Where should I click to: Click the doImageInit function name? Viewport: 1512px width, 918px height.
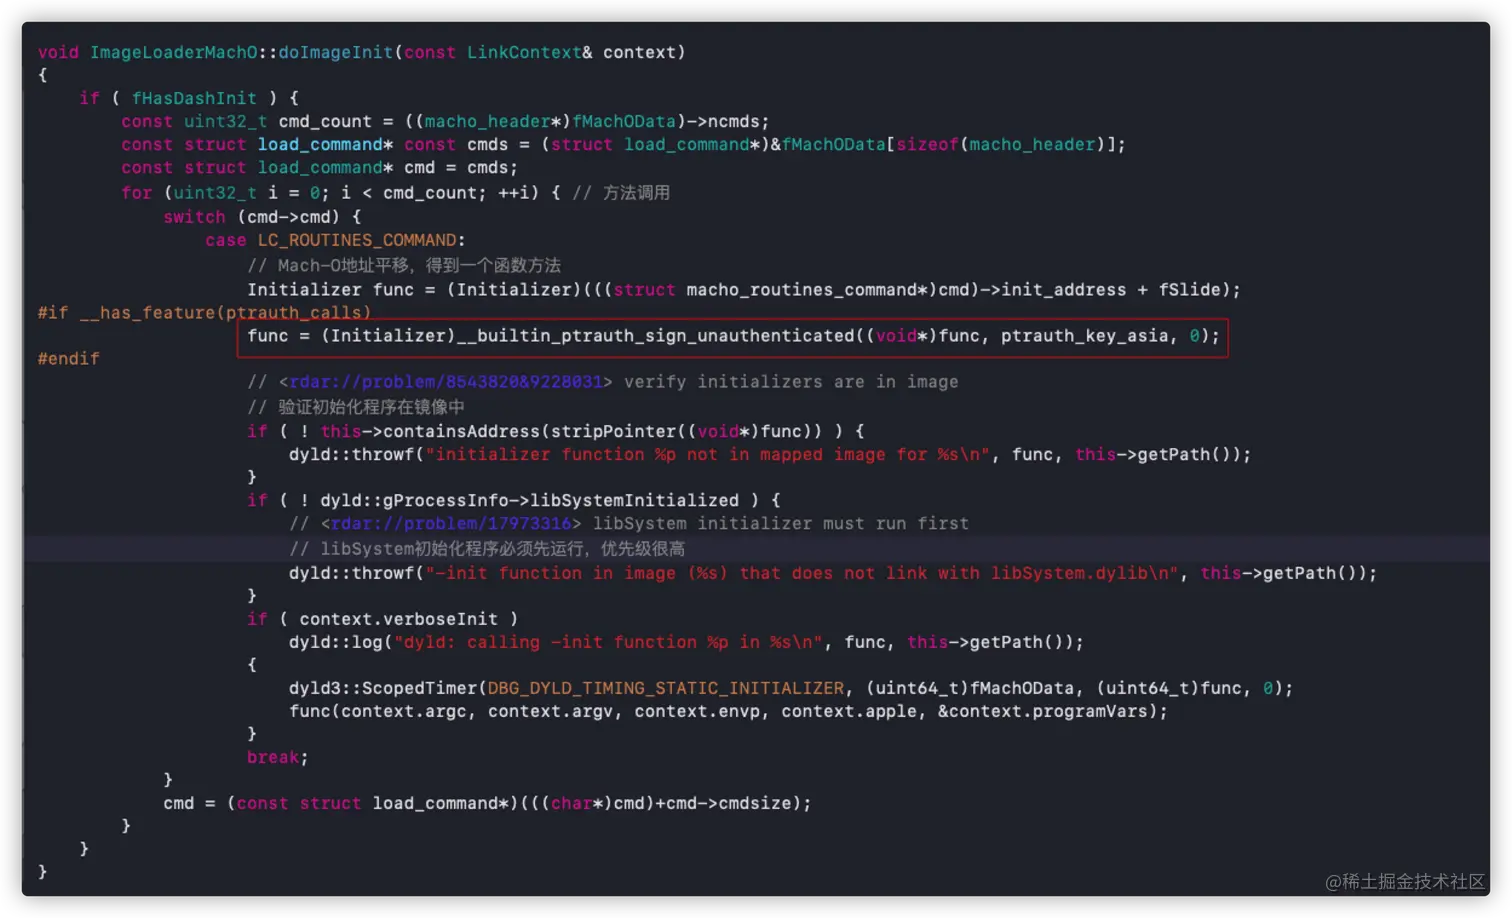[335, 52]
